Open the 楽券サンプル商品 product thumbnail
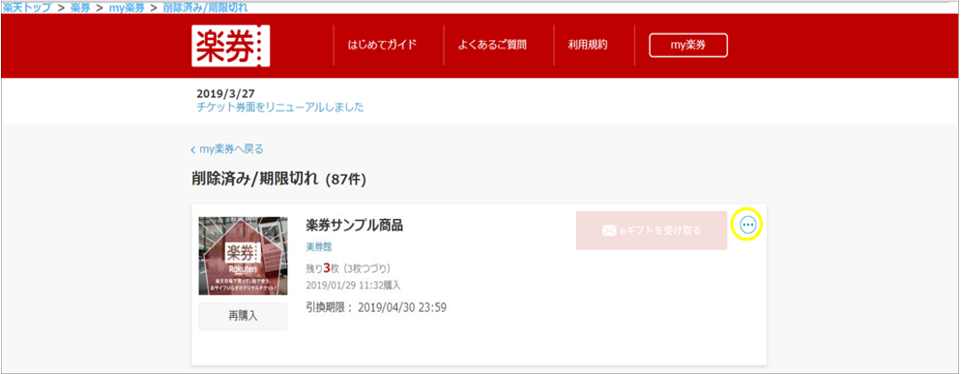961x374 pixels. pos(243,256)
